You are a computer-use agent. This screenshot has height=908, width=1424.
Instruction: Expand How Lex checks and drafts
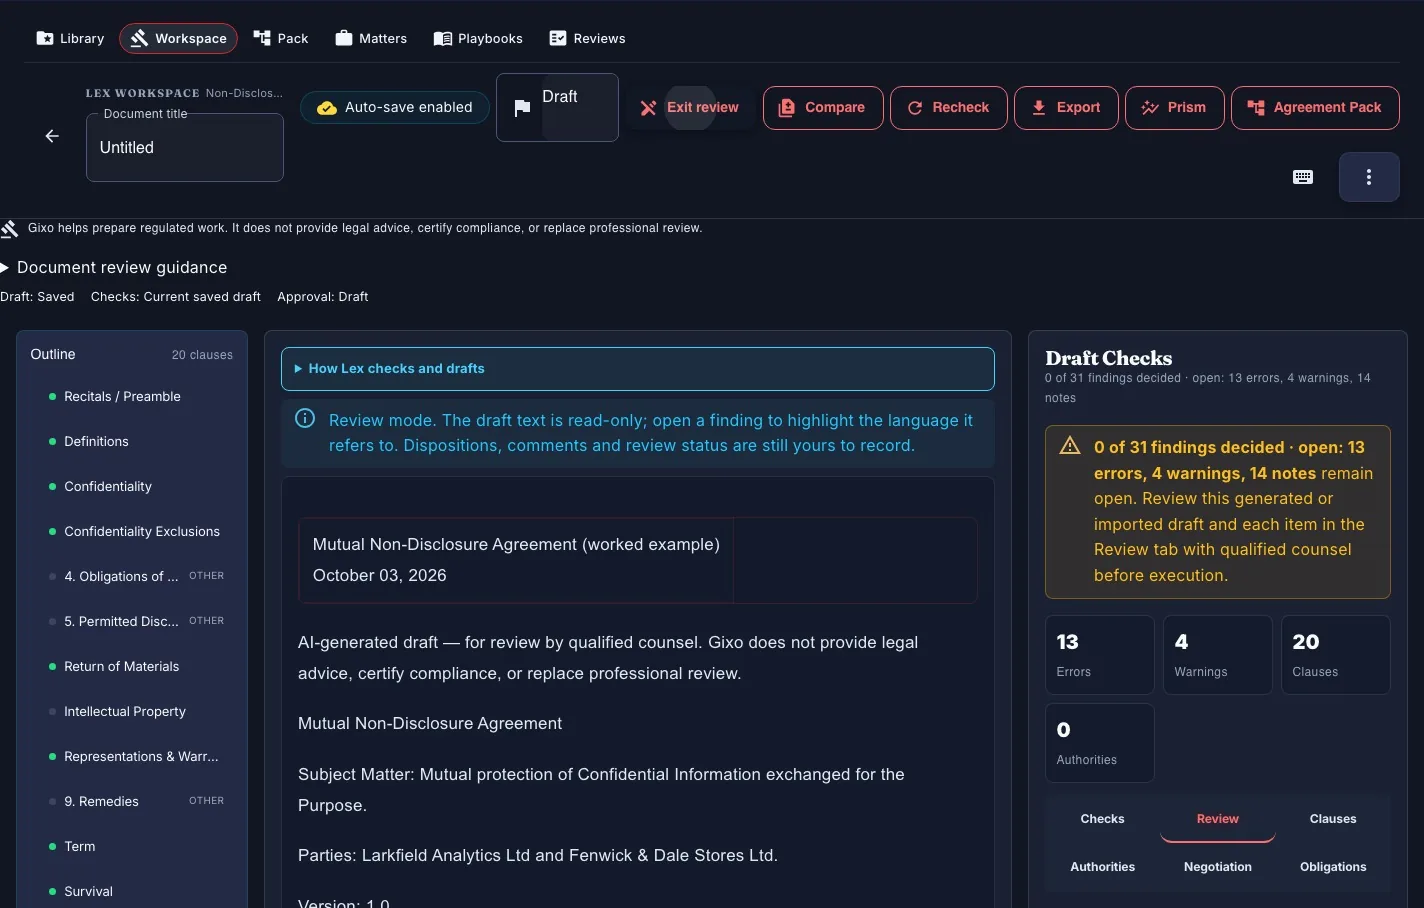click(638, 369)
